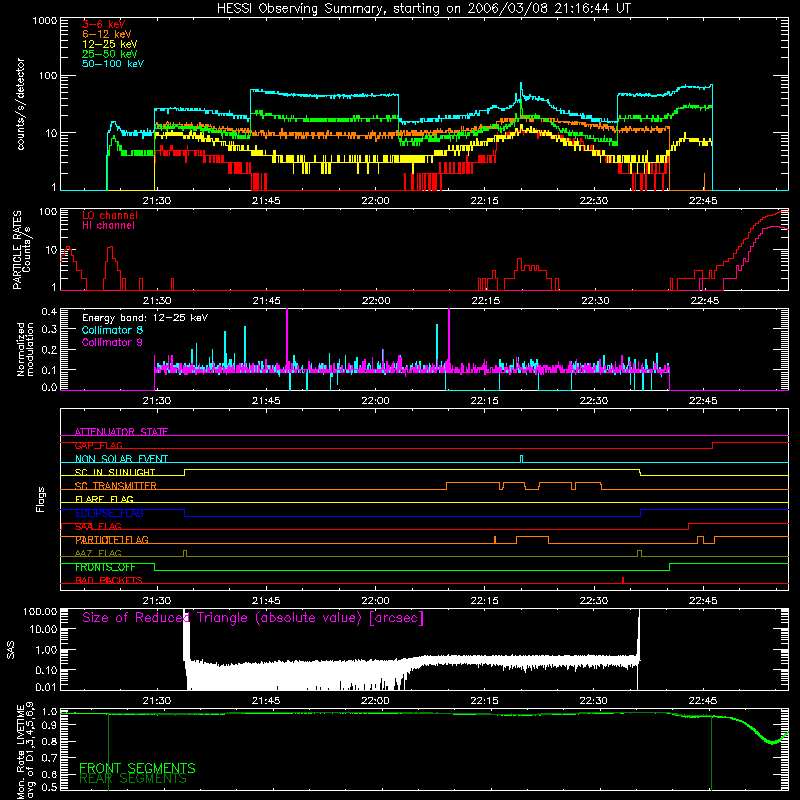Click the NON_SOLAR_EVENT pulse near 22:20
The width and height of the screenshot is (800, 800).
click(x=521, y=458)
